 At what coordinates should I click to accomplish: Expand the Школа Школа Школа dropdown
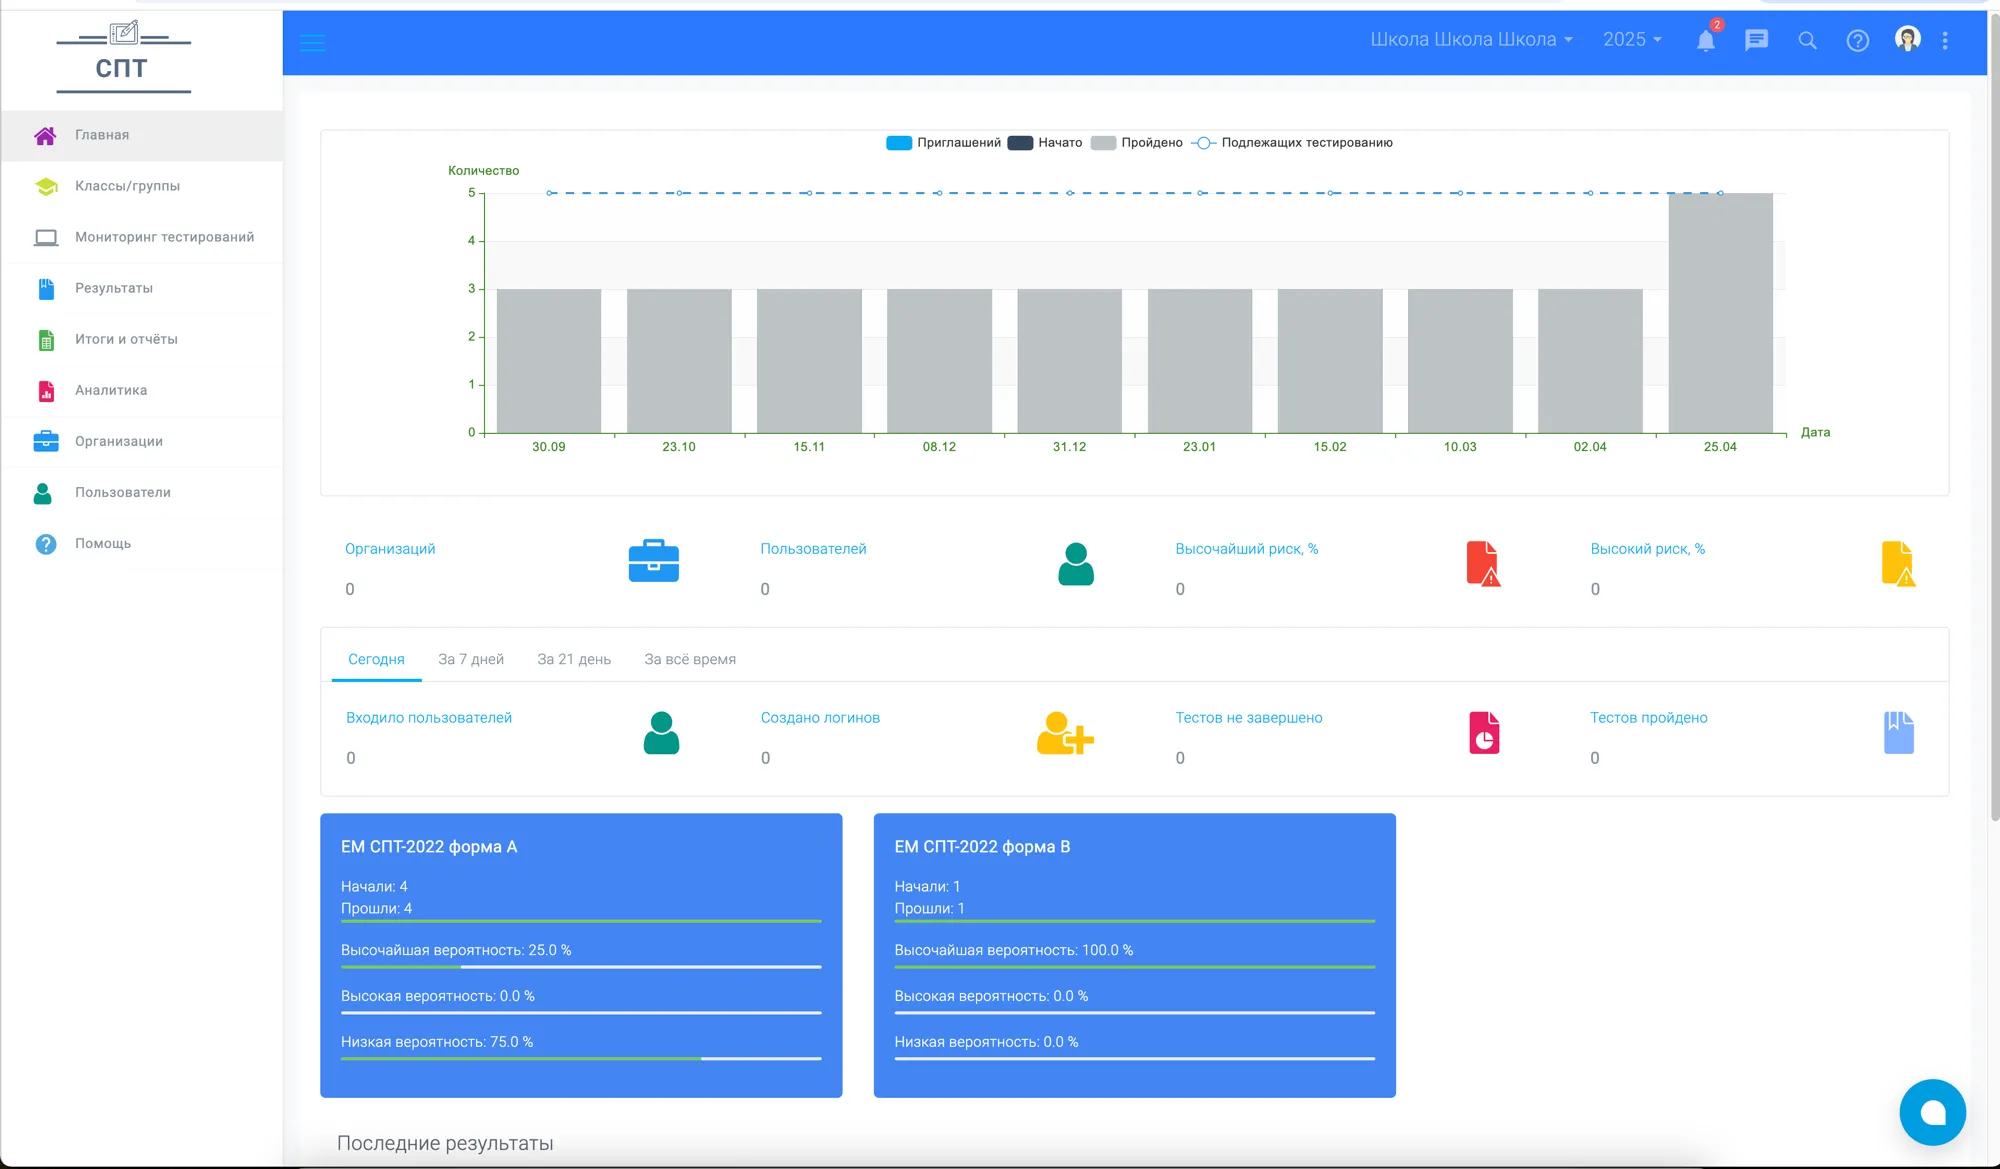tap(1471, 40)
